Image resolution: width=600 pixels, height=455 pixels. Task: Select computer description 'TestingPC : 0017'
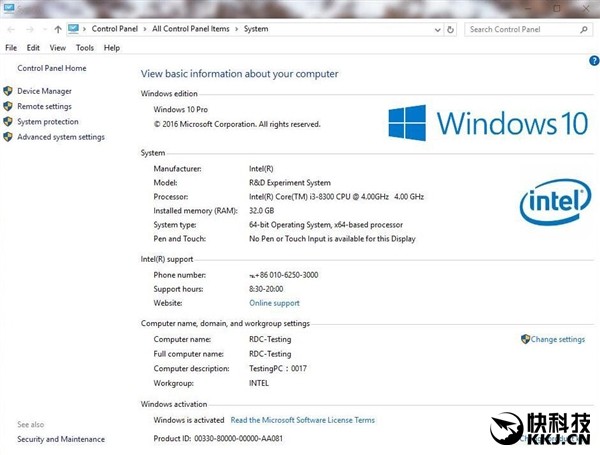278,369
